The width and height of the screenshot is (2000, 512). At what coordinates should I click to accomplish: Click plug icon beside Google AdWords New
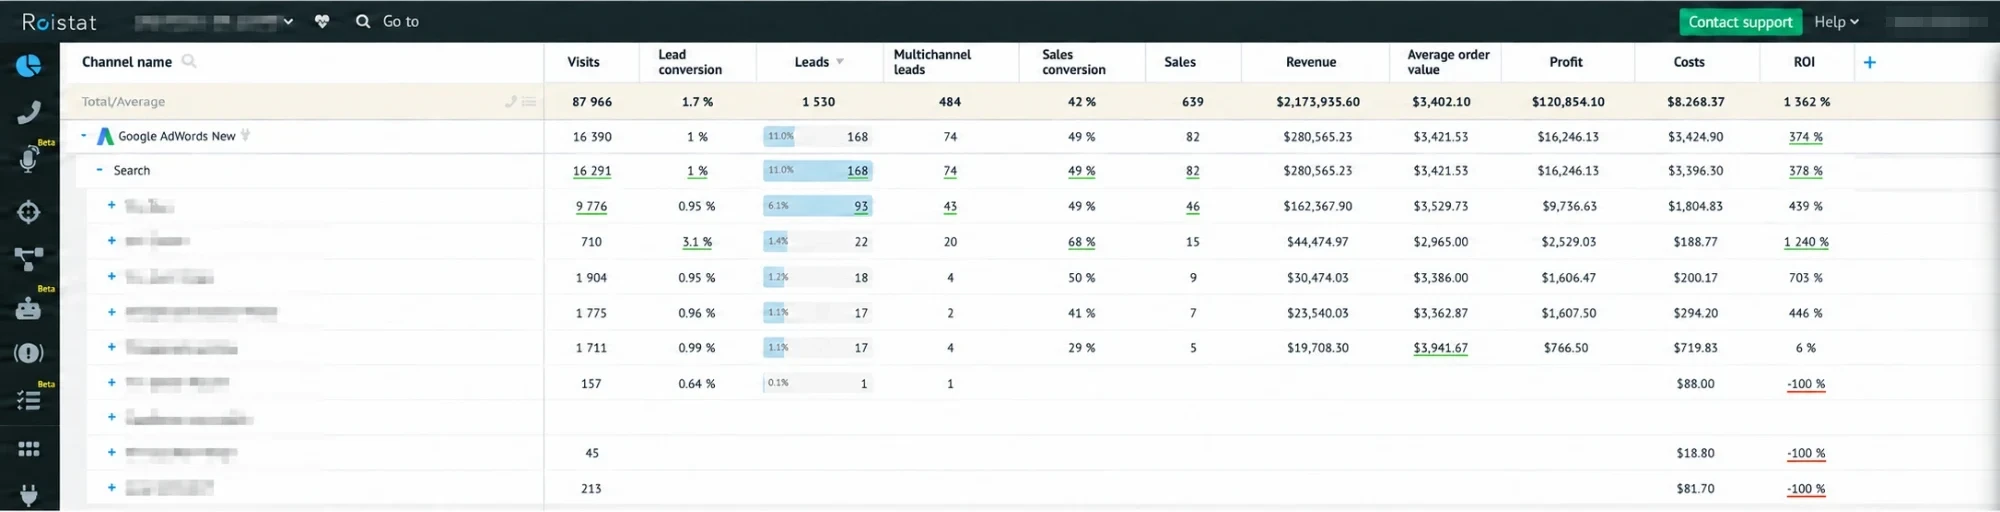(246, 135)
